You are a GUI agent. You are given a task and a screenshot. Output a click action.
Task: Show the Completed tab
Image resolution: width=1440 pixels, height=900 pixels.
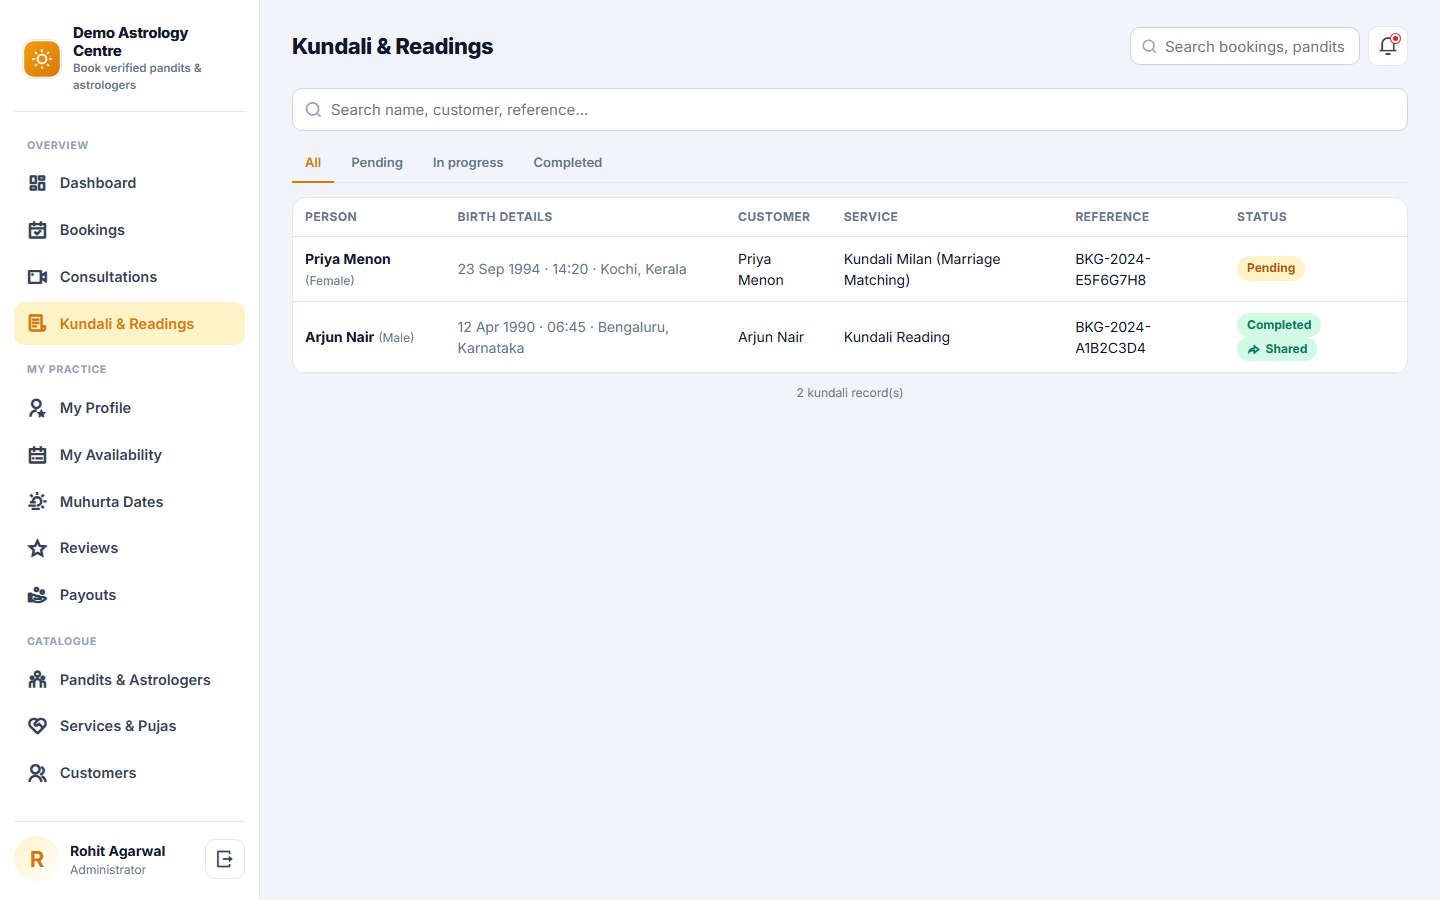(x=568, y=163)
